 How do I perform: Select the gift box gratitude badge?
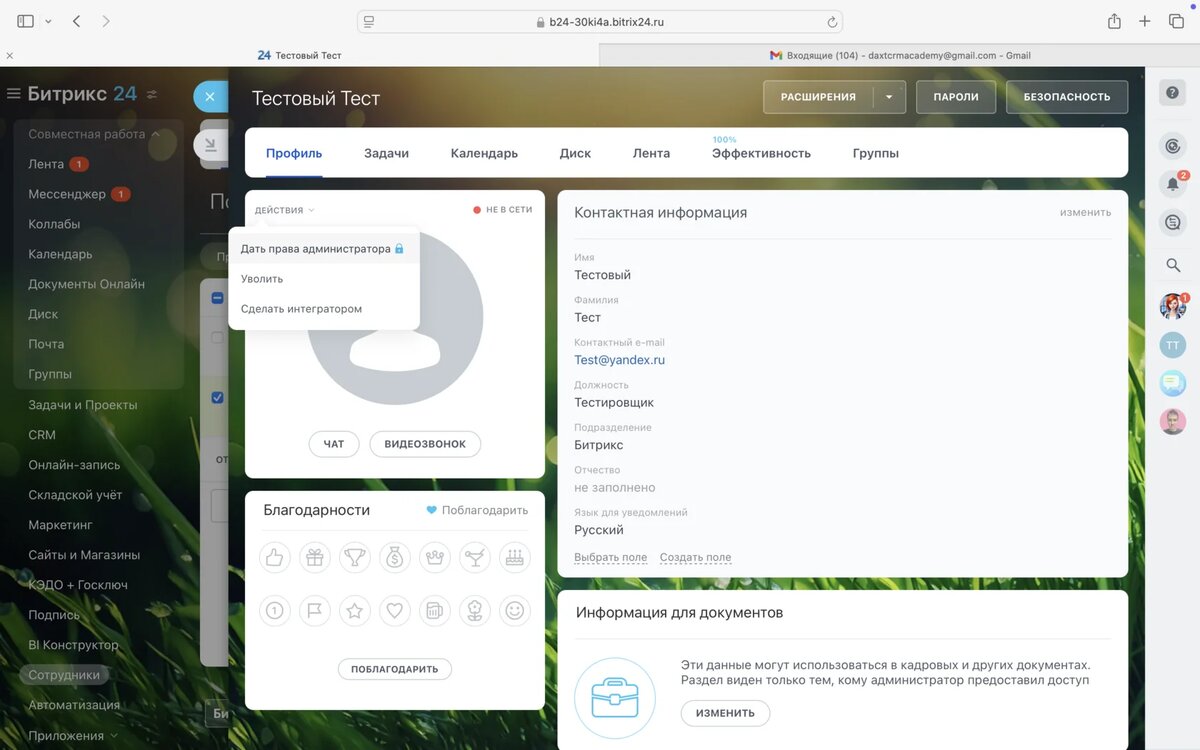coord(315,557)
